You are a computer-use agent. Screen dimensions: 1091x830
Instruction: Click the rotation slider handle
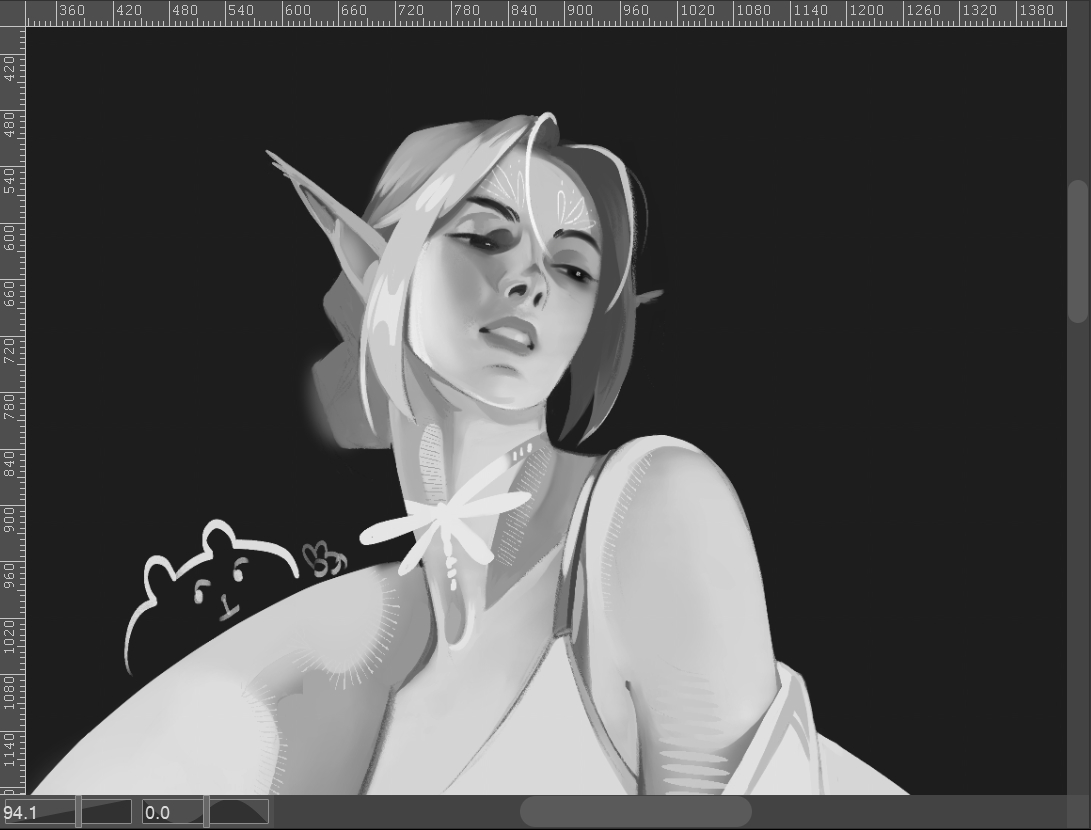pos(207,812)
